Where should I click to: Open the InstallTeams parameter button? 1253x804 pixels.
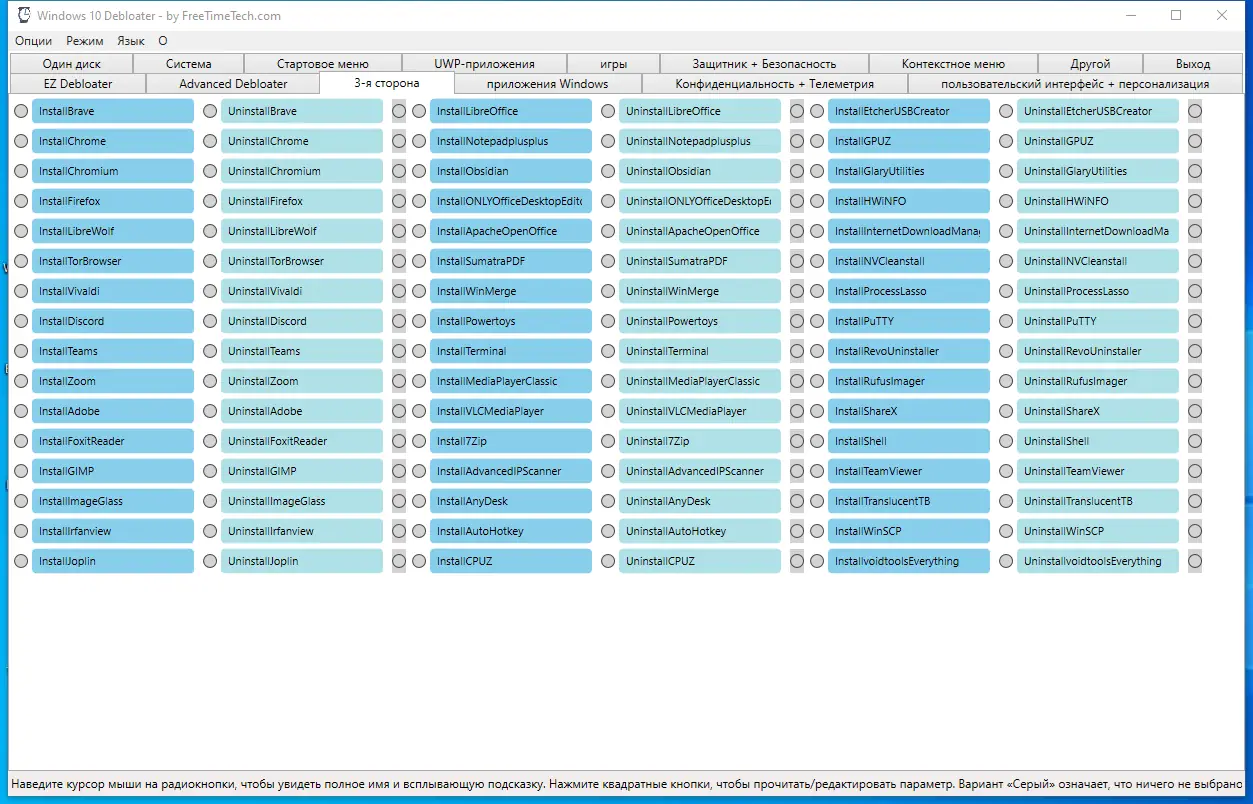click(113, 351)
